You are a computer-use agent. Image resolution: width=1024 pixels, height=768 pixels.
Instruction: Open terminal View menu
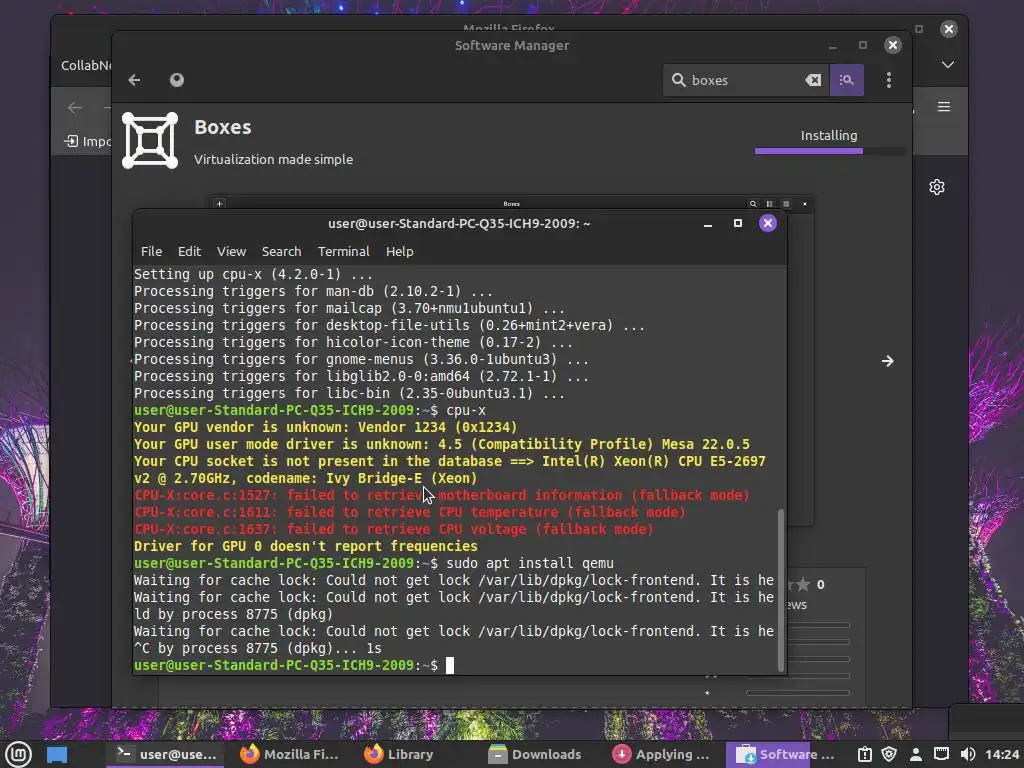click(x=231, y=251)
